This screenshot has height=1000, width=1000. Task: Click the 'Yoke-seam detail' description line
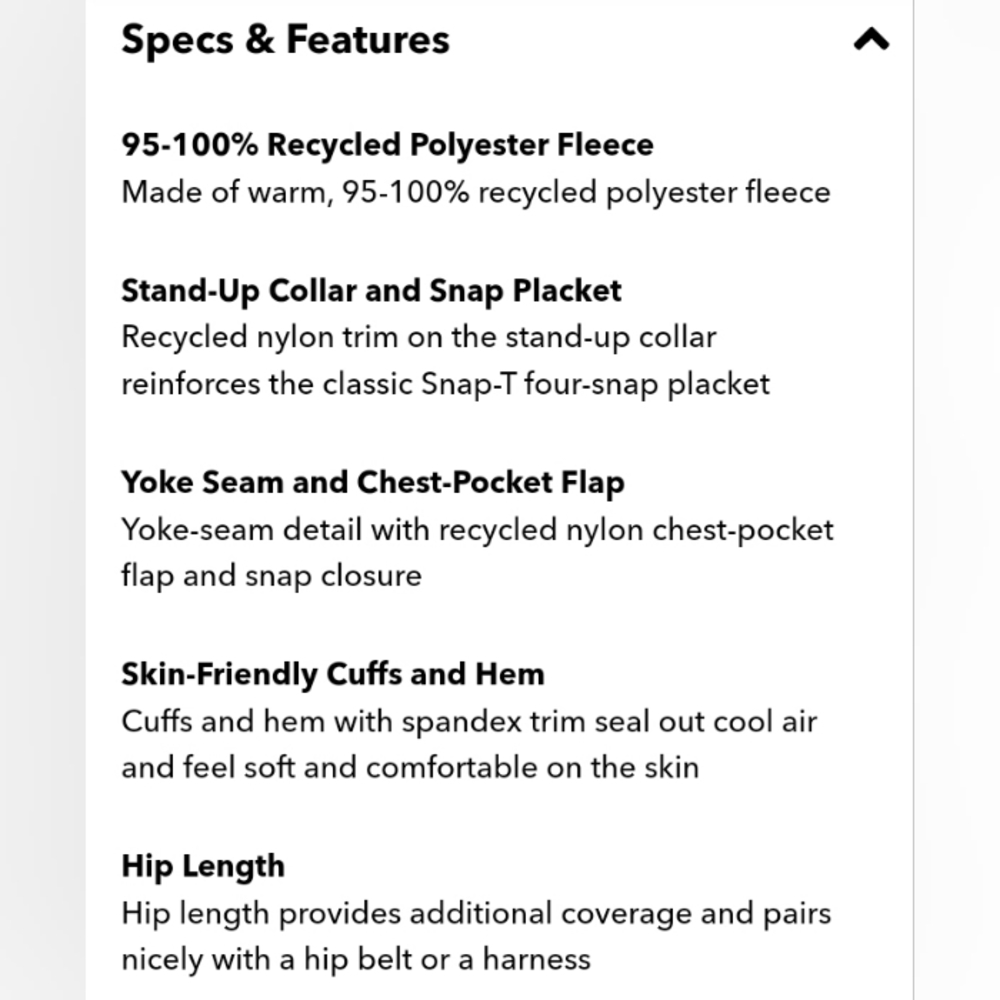478,530
